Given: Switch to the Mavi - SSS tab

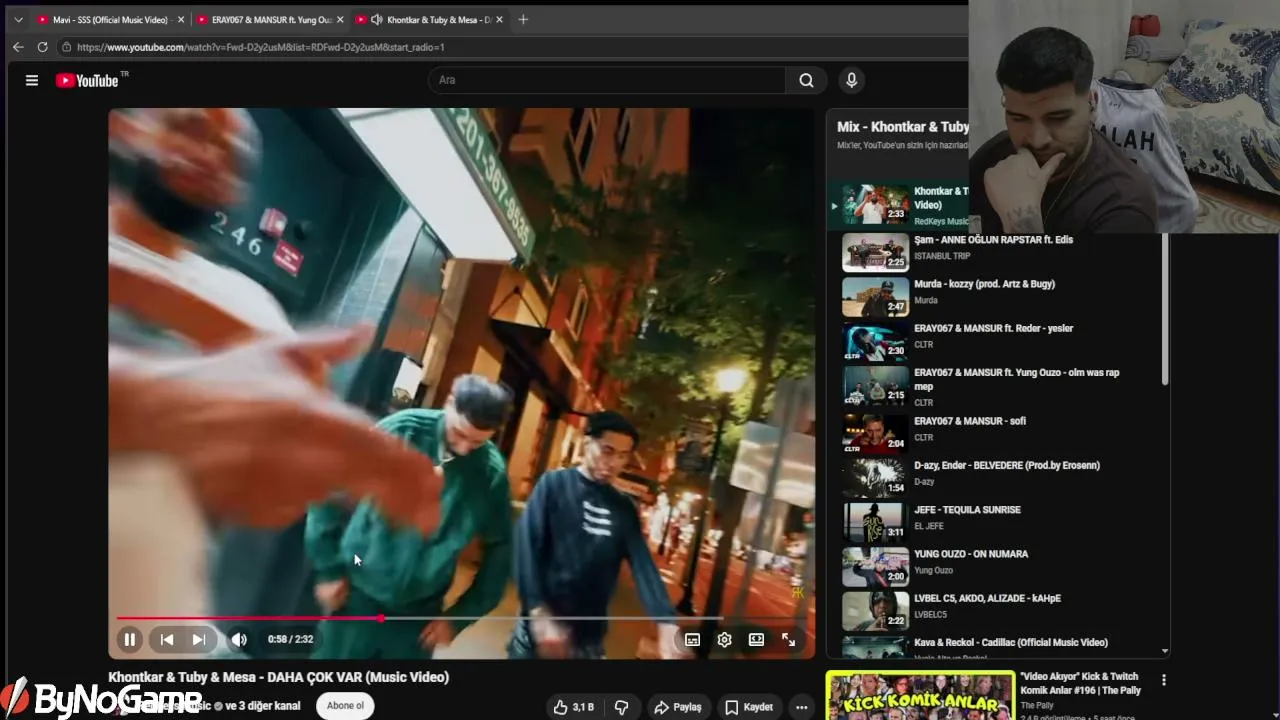Looking at the screenshot, I should tap(110, 19).
